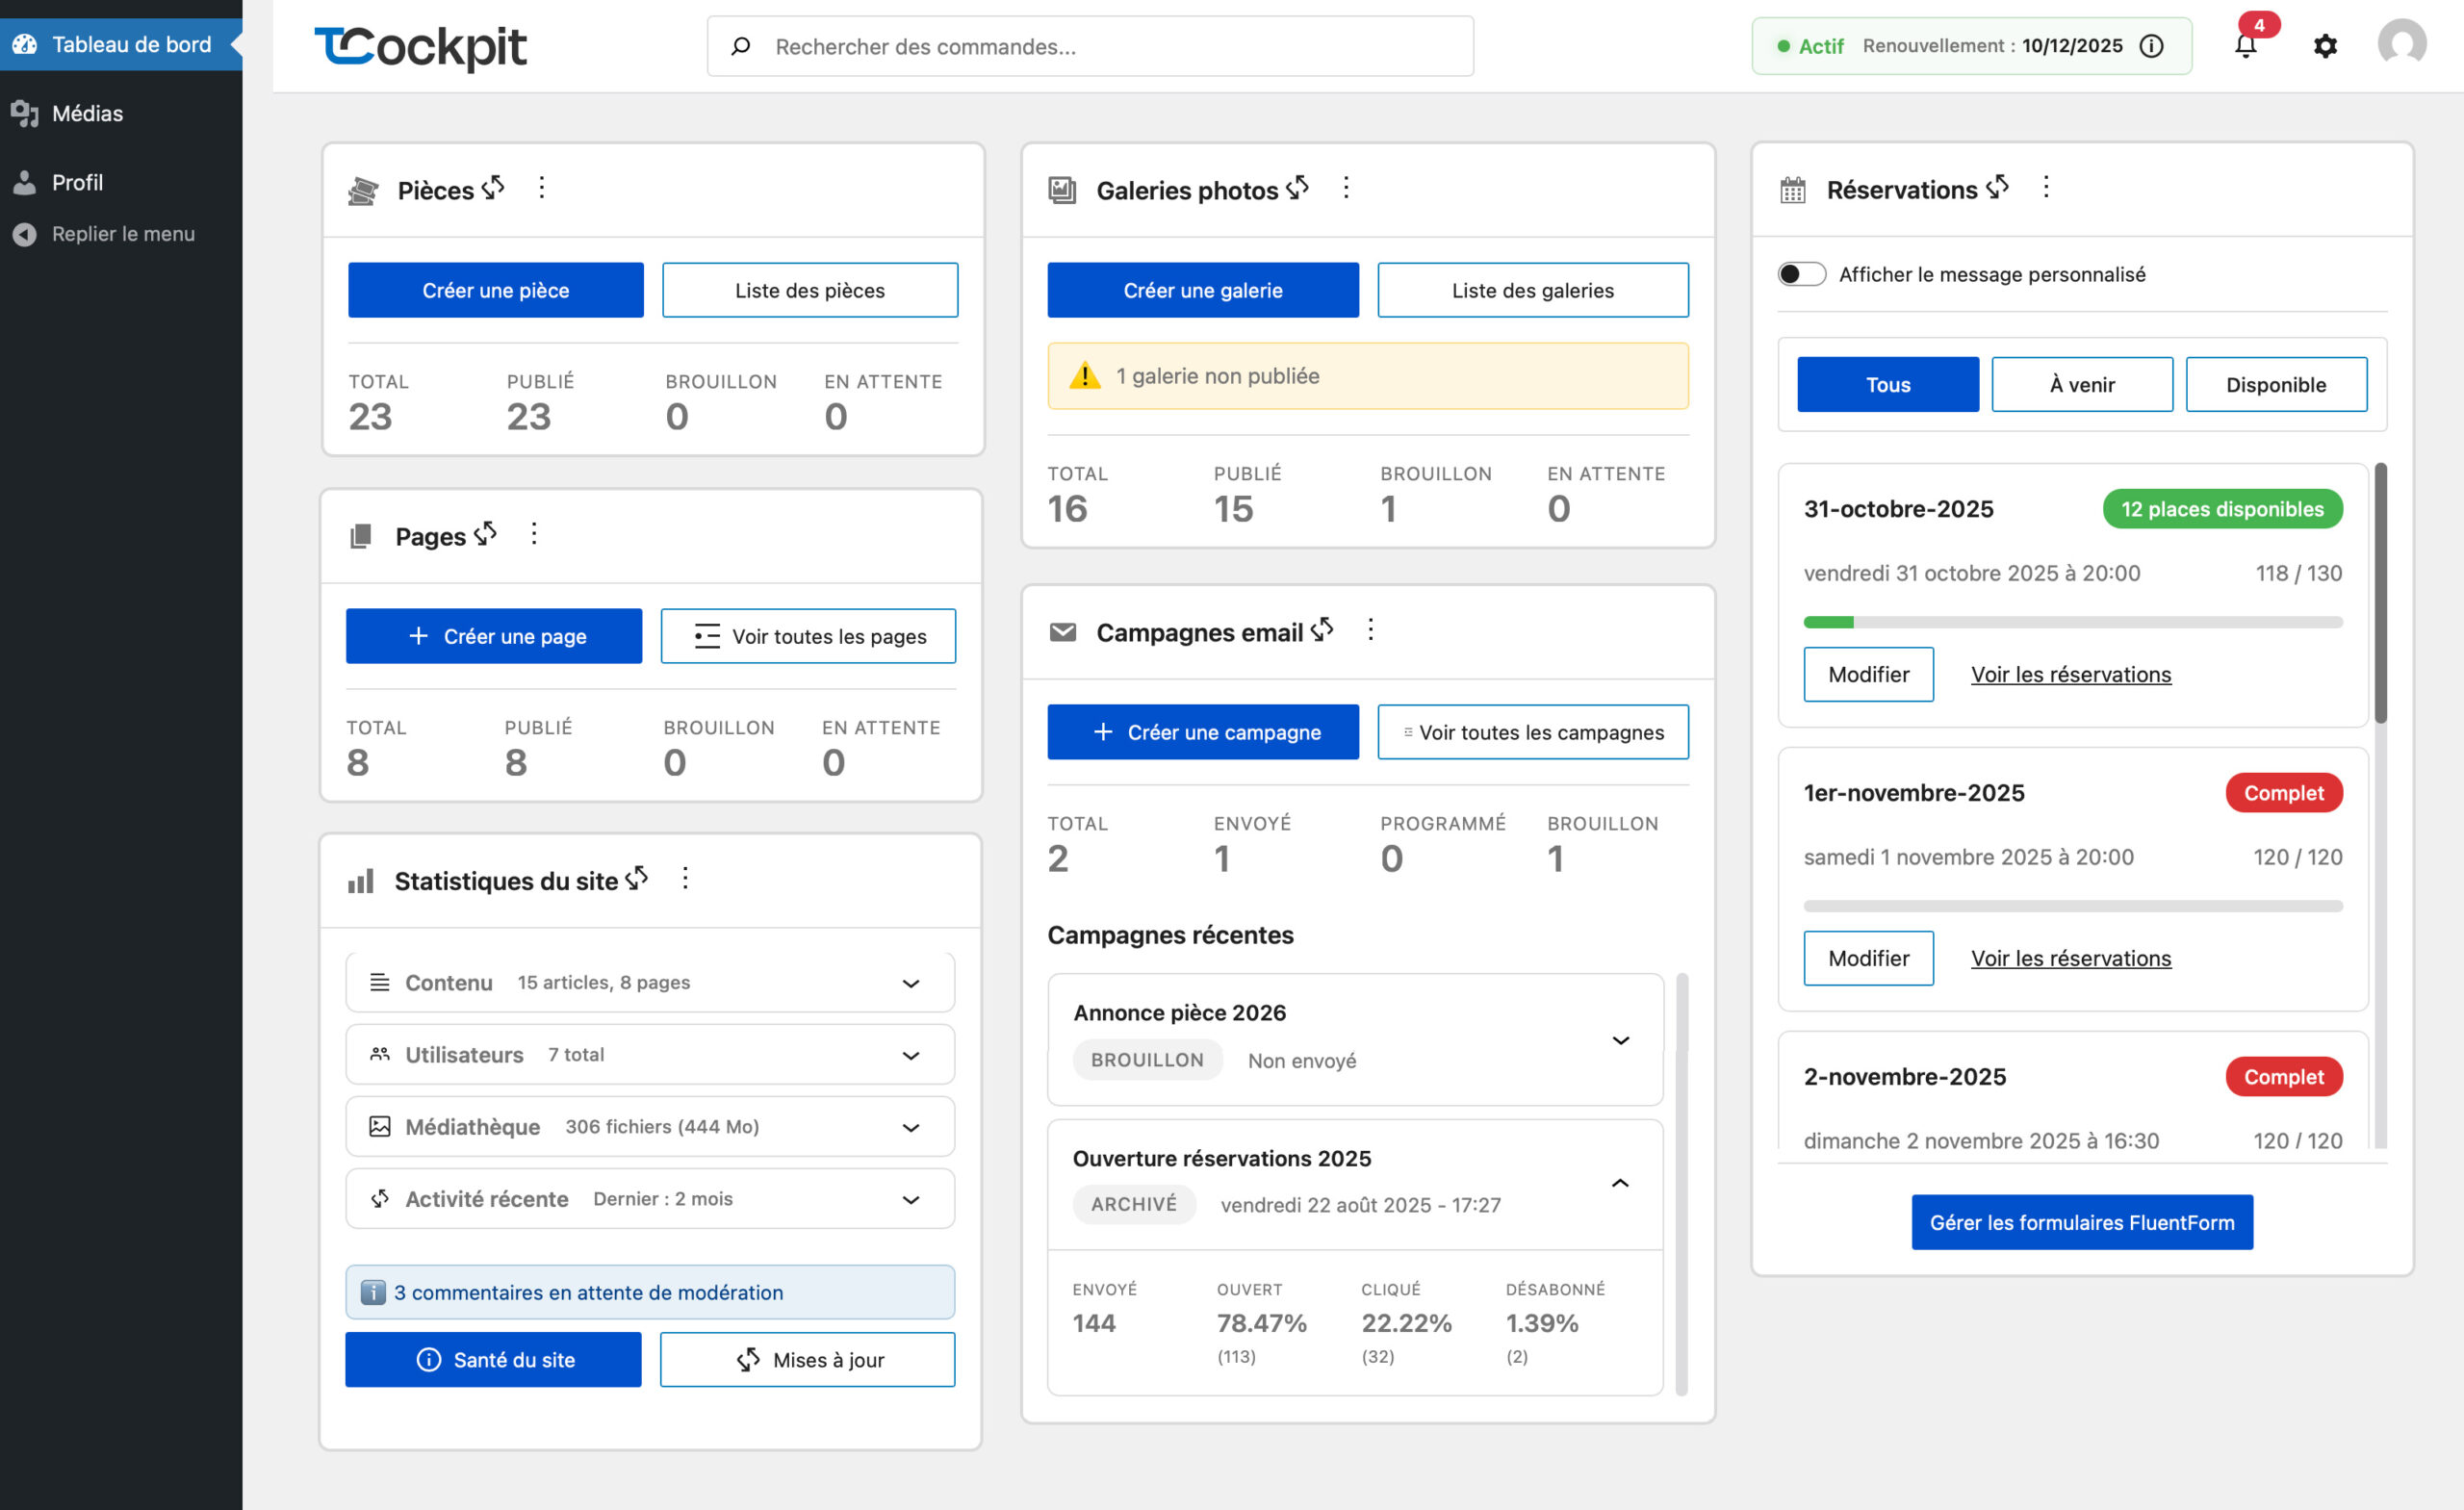Open Galeries photos three-dot options menu
2464x1510 pixels.
(1346, 188)
